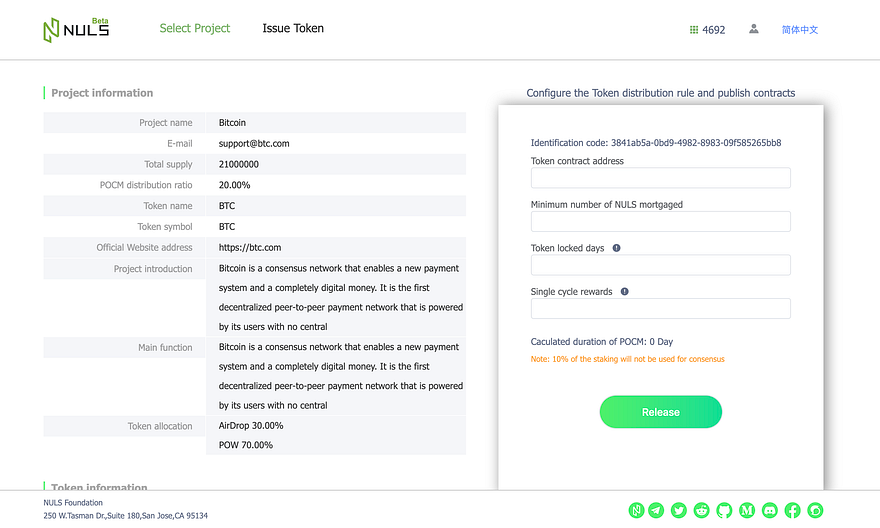The height and width of the screenshot is (528, 880).
Task: Switch language to 简体中文
Action: tap(800, 30)
